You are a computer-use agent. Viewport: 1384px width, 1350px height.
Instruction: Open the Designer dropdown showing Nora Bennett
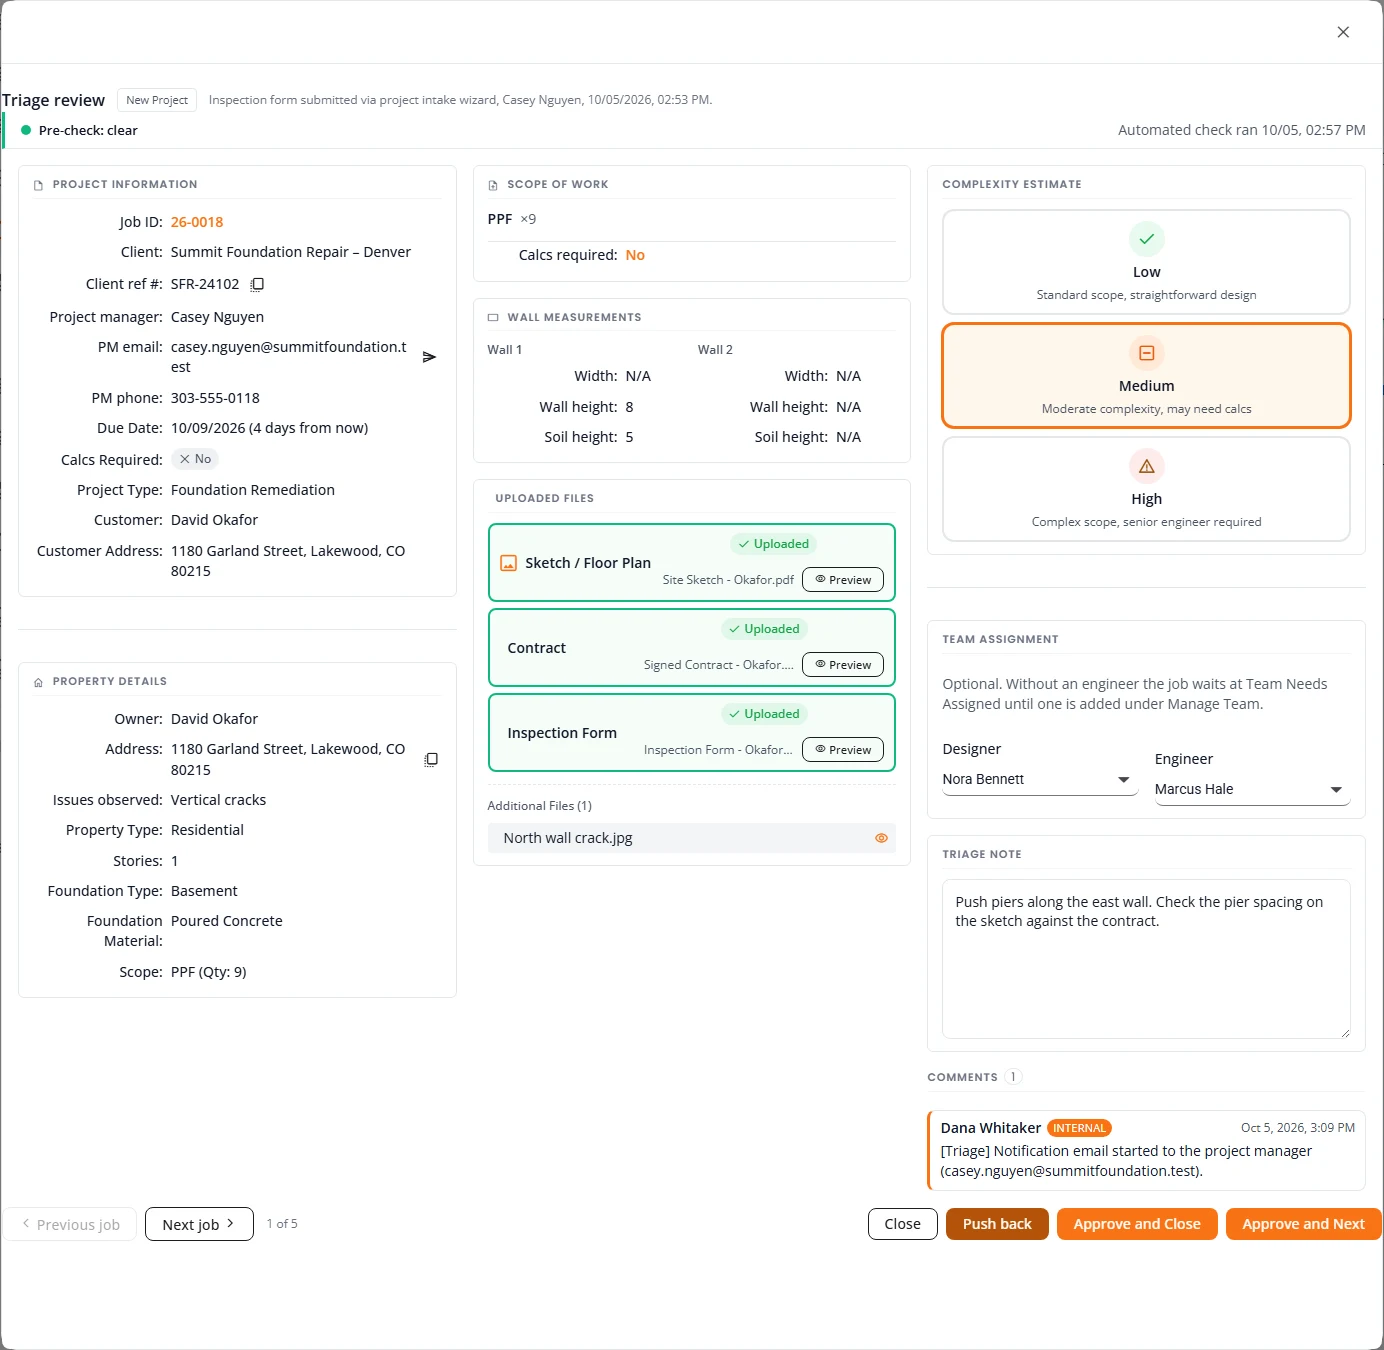click(1040, 779)
